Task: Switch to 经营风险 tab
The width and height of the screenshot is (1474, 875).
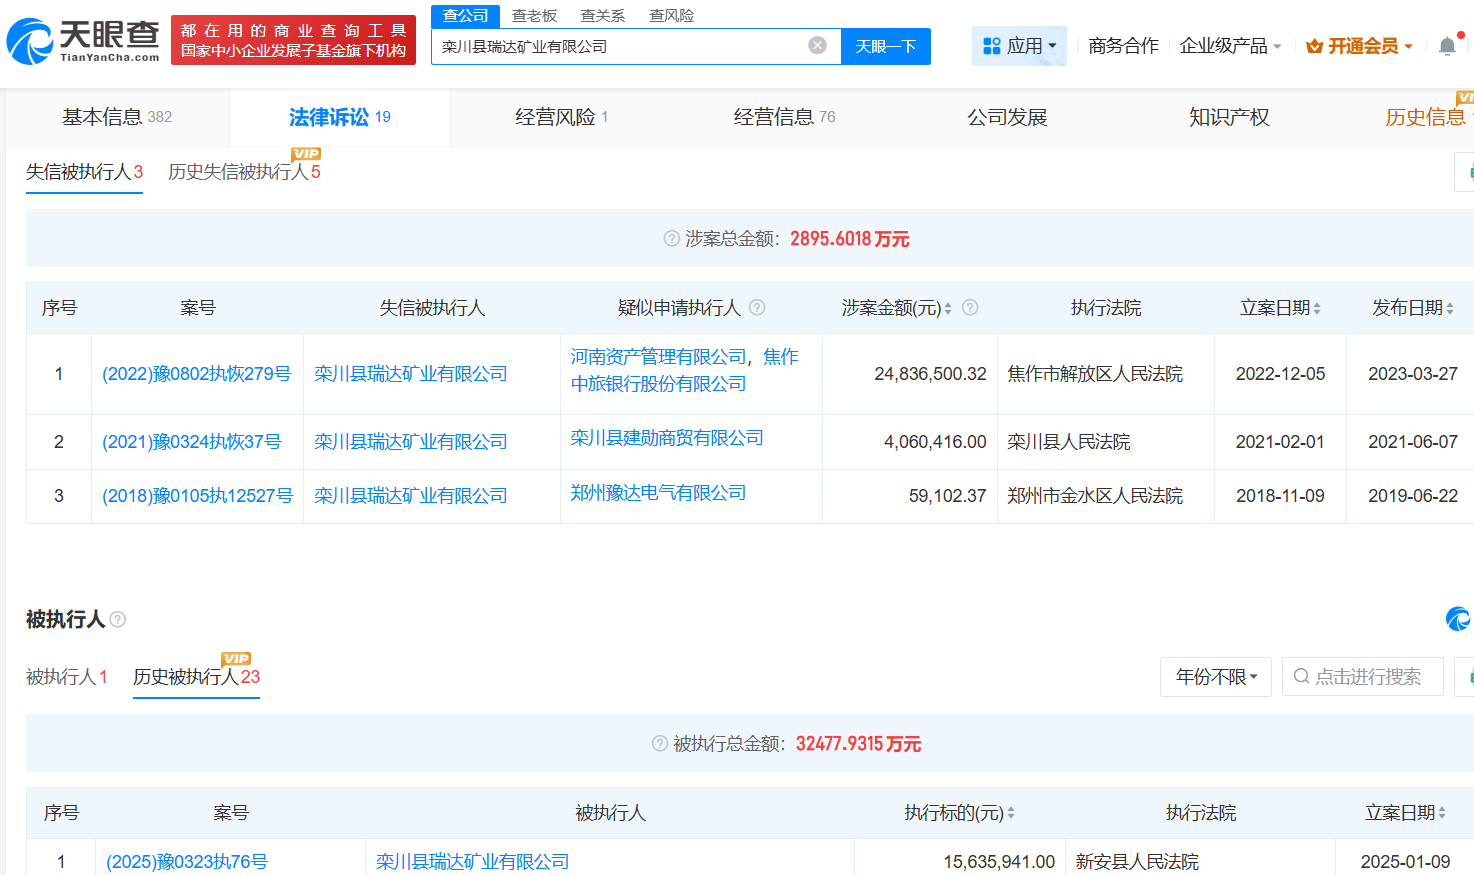Action: pyautogui.click(x=561, y=118)
